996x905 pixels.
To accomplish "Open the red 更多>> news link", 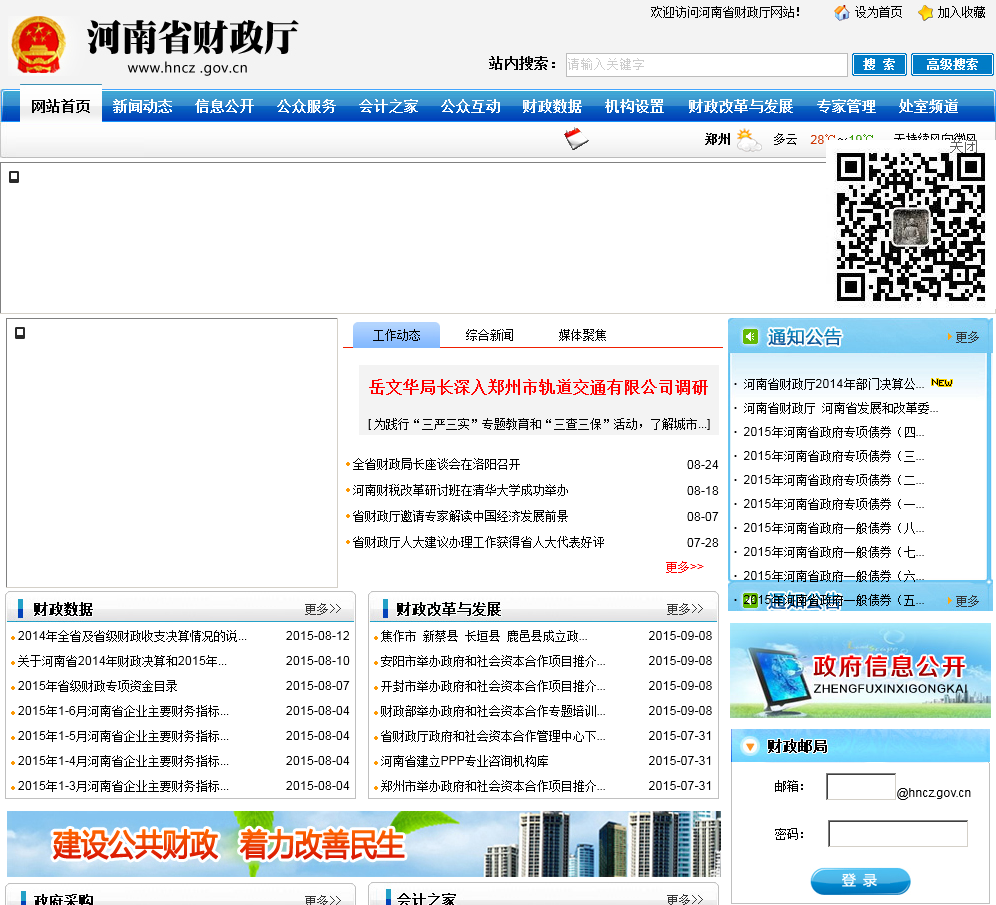I will (684, 567).
